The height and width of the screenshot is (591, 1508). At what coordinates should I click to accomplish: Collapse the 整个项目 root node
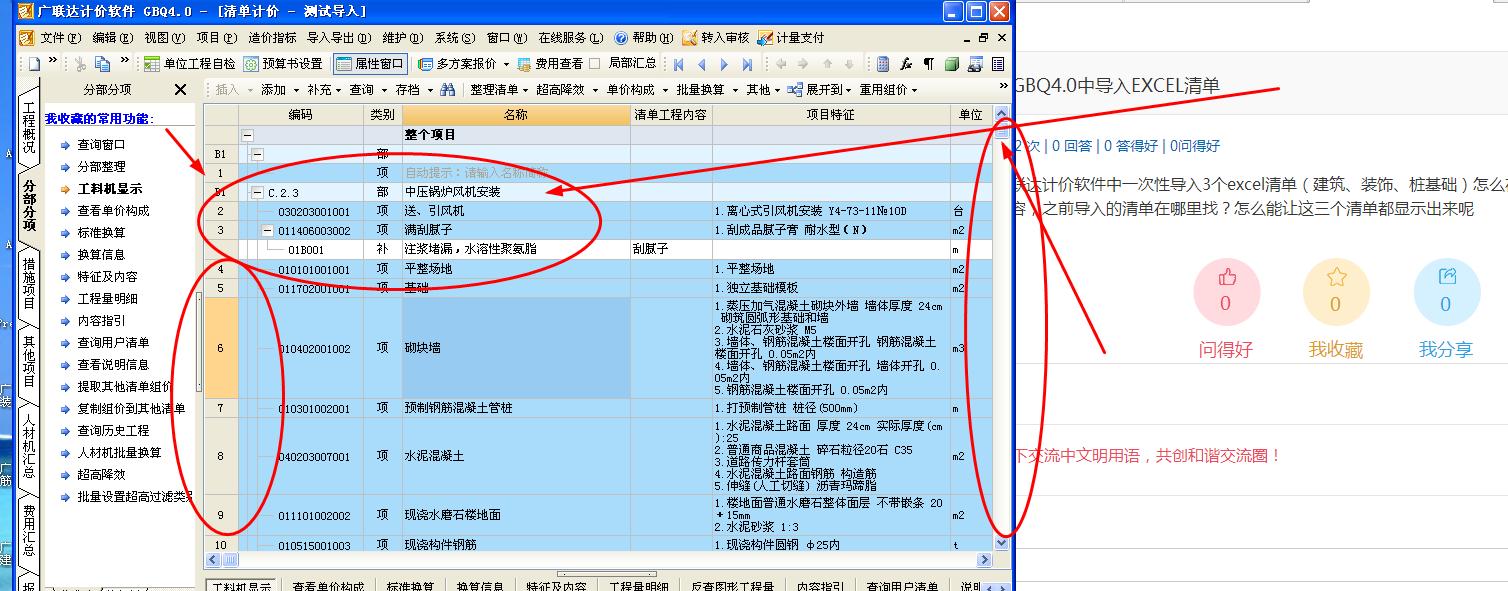pyautogui.click(x=247, y=135)
